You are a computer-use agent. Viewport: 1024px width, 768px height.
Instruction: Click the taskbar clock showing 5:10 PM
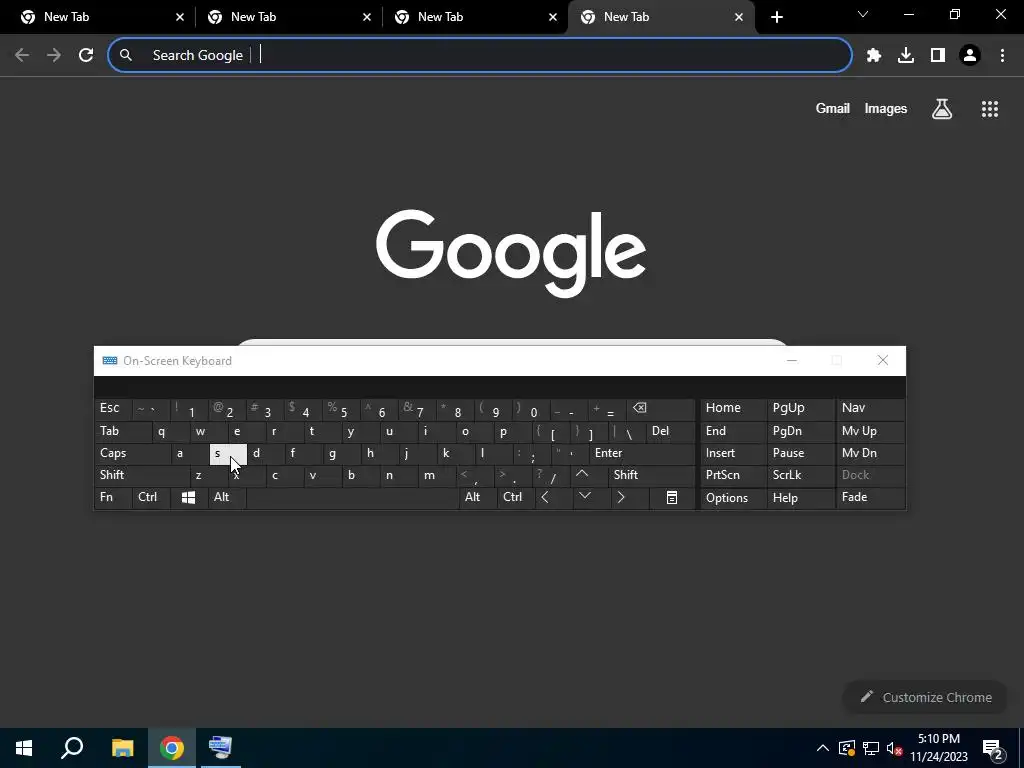(x=938, y=748)
